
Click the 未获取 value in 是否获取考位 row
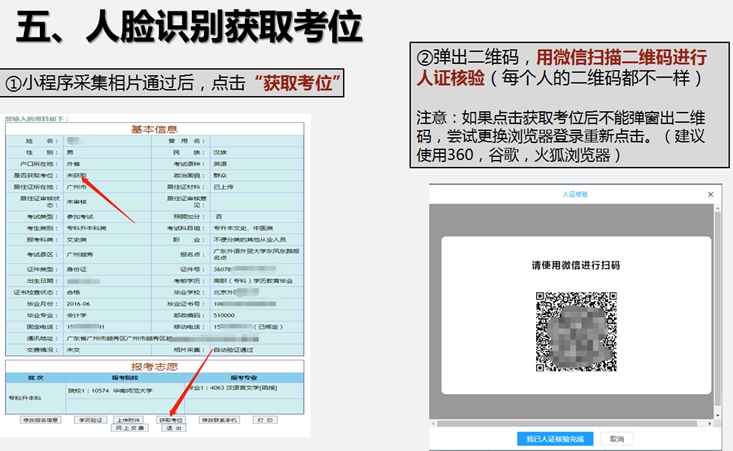tap(77, 175)
